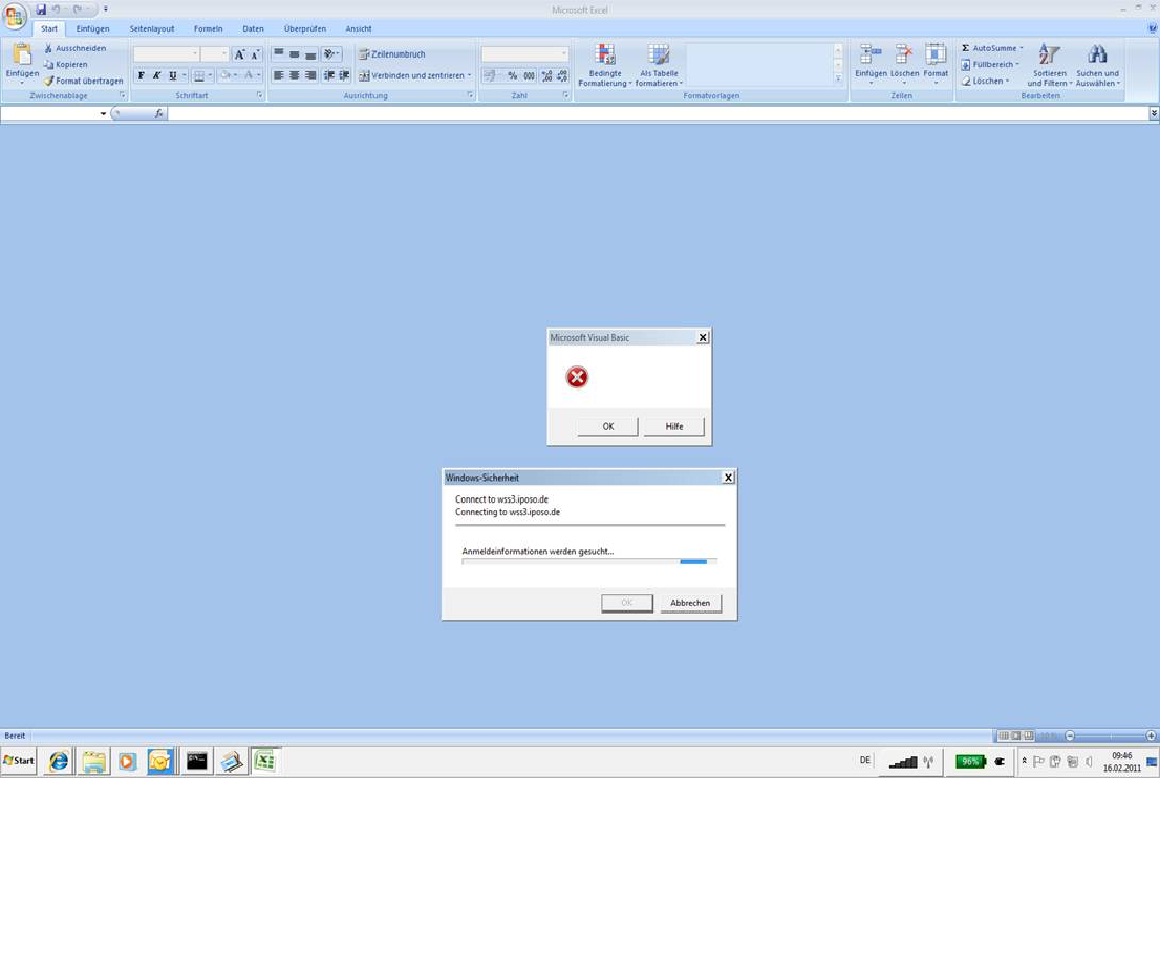Switch to Formeln ribbon tab
Image resolution: width=1164 pixels, height=959 pixels.
208,29
